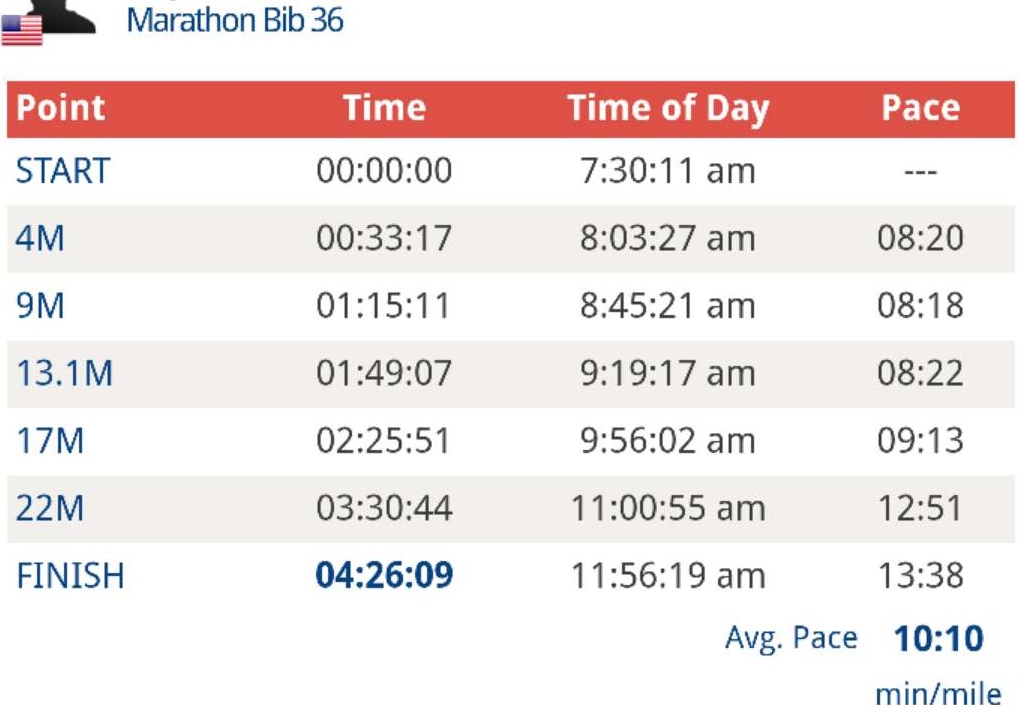Viewport: 1019px width, 708px height.
Task: Click the Pace column header
Action: pos(920,107)
